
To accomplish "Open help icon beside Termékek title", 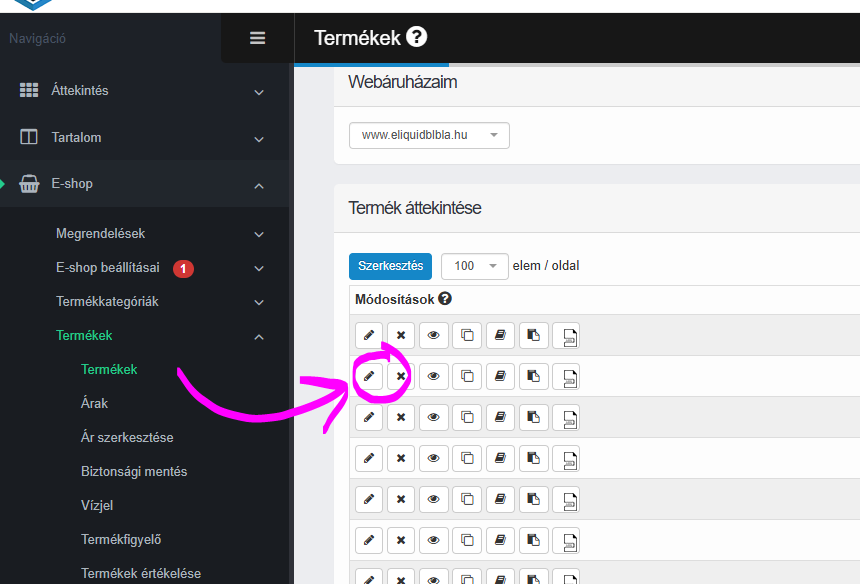I will 416,37.
